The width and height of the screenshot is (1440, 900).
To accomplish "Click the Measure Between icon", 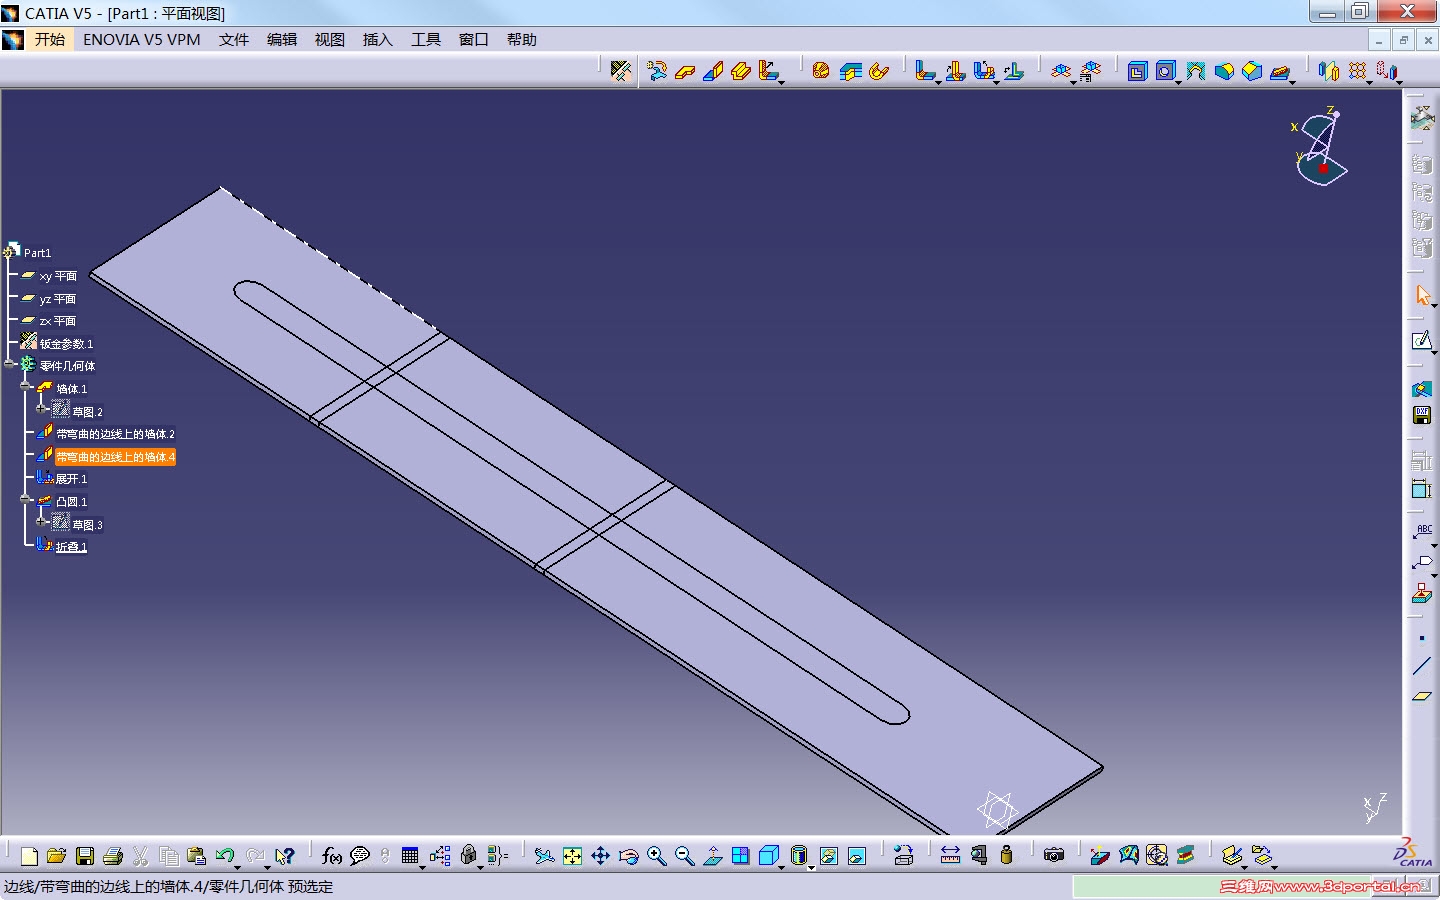I will [x=950, y=855].
